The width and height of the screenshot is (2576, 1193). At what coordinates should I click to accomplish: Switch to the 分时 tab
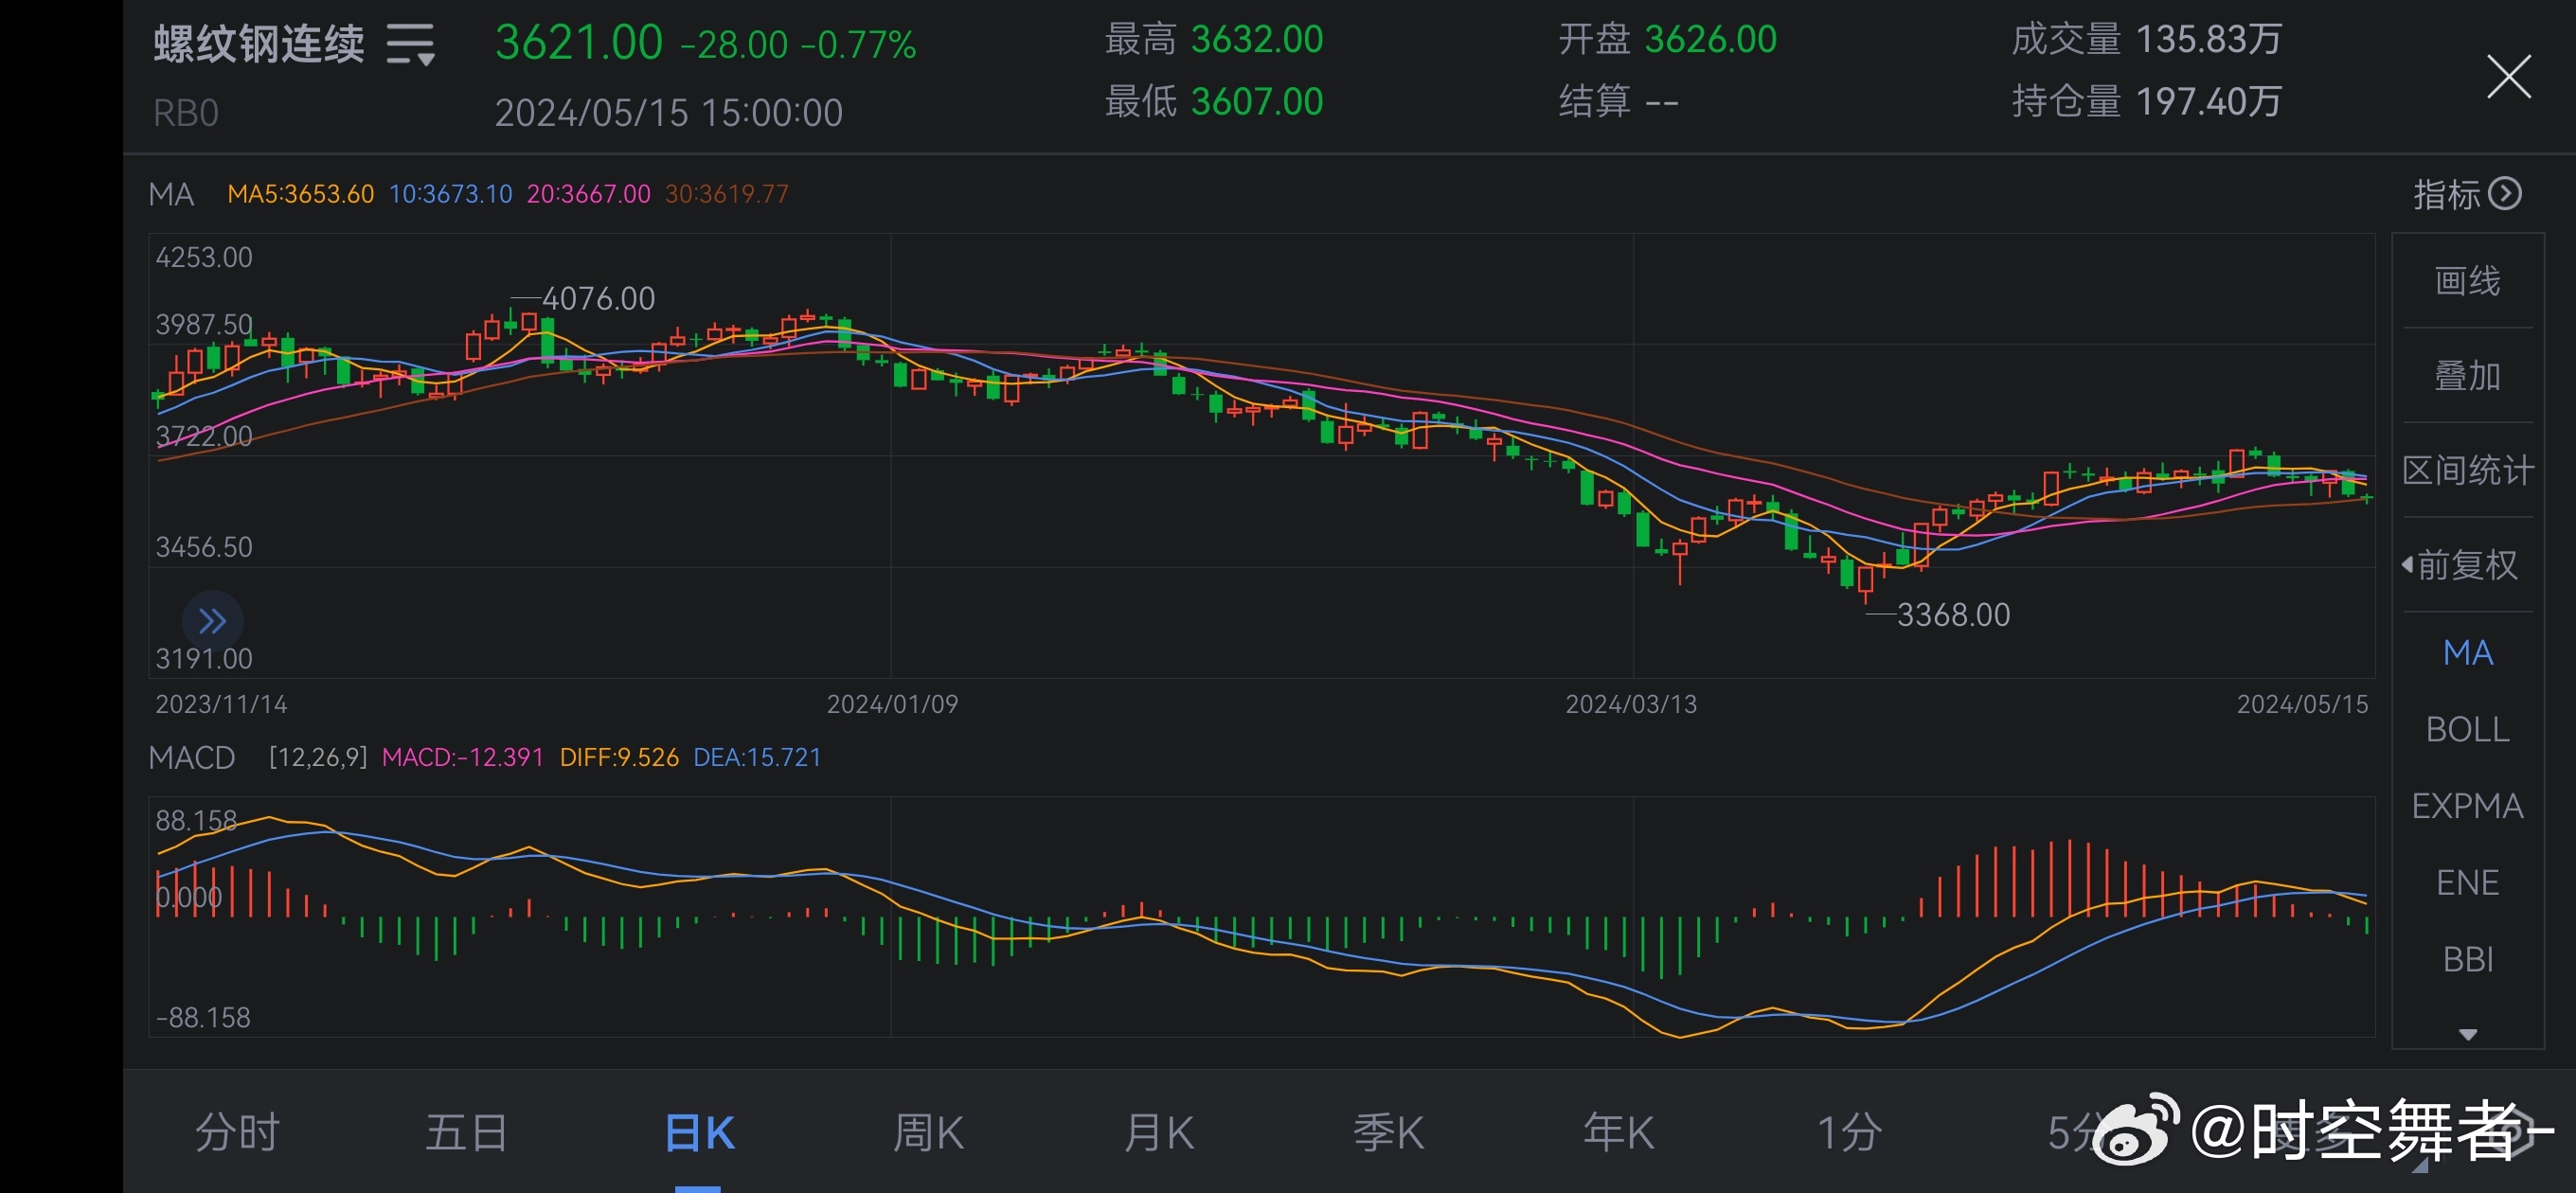[x=237, y=1133]
